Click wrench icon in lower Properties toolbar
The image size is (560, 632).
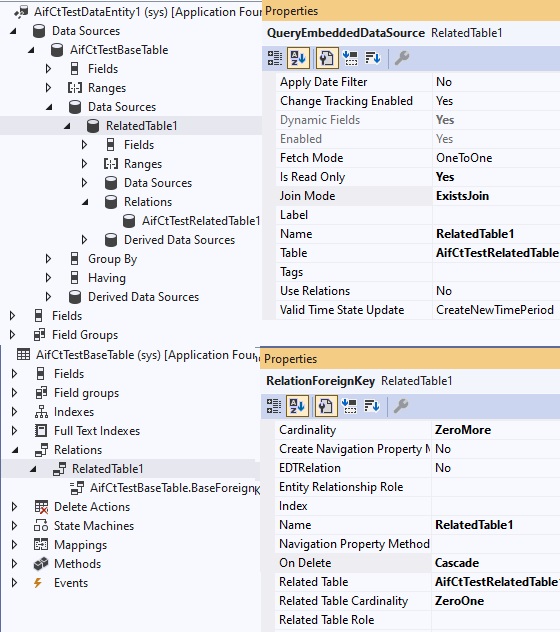coord(401,406)
